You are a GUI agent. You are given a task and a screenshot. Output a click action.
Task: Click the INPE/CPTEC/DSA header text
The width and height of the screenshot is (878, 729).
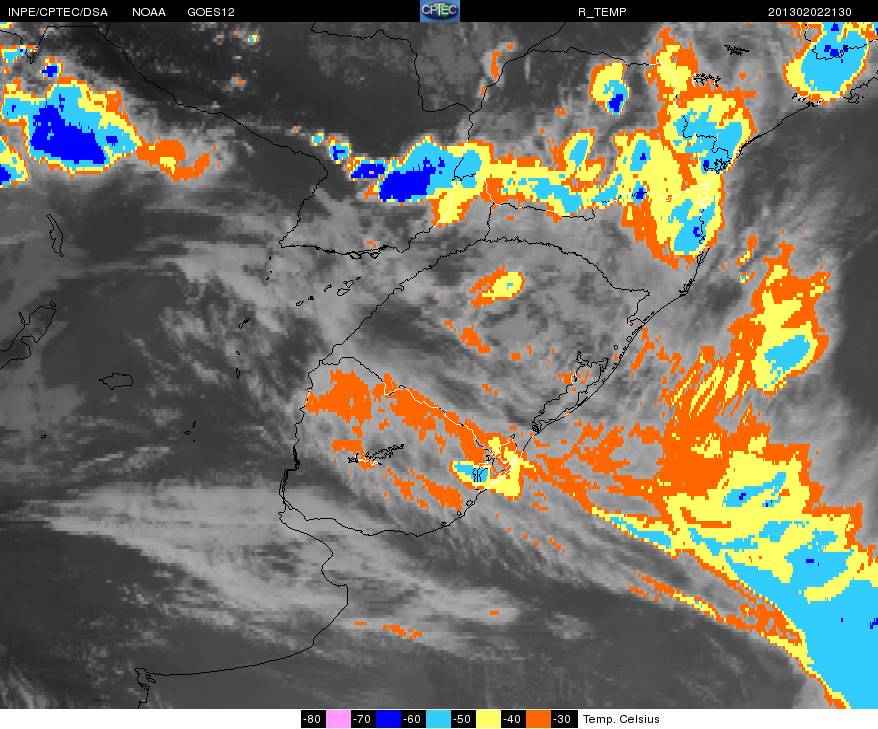coord(58,12)
